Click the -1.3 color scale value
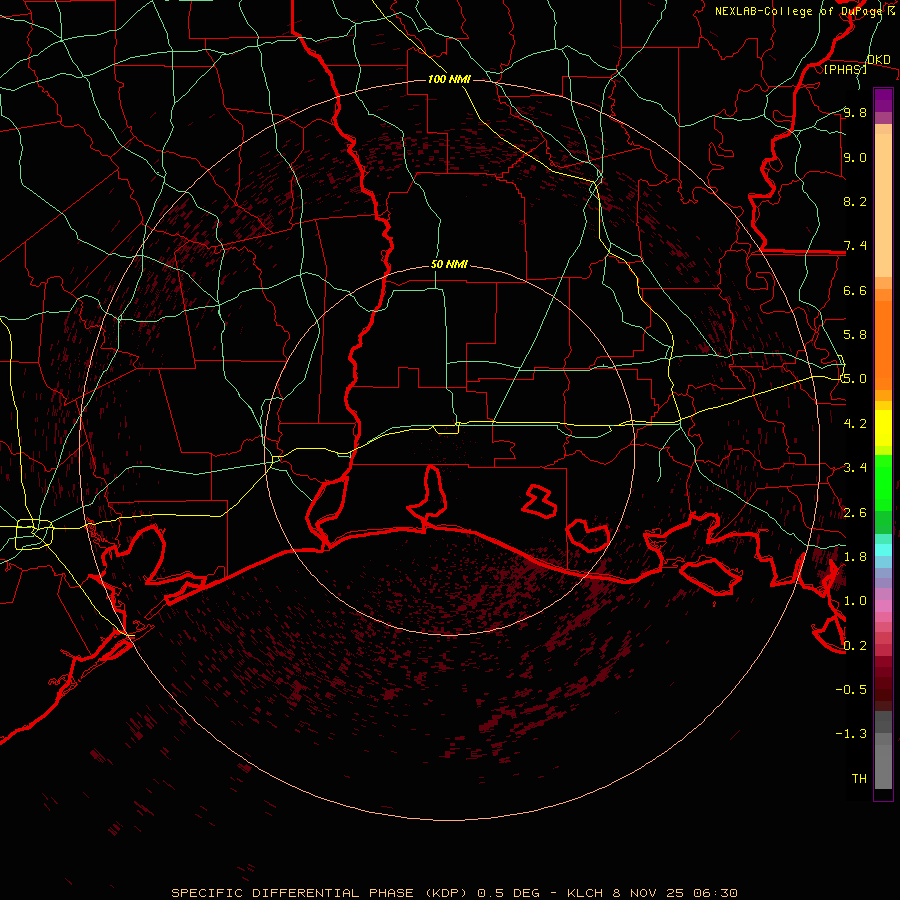The image size is (900, 900). [851, 734]
